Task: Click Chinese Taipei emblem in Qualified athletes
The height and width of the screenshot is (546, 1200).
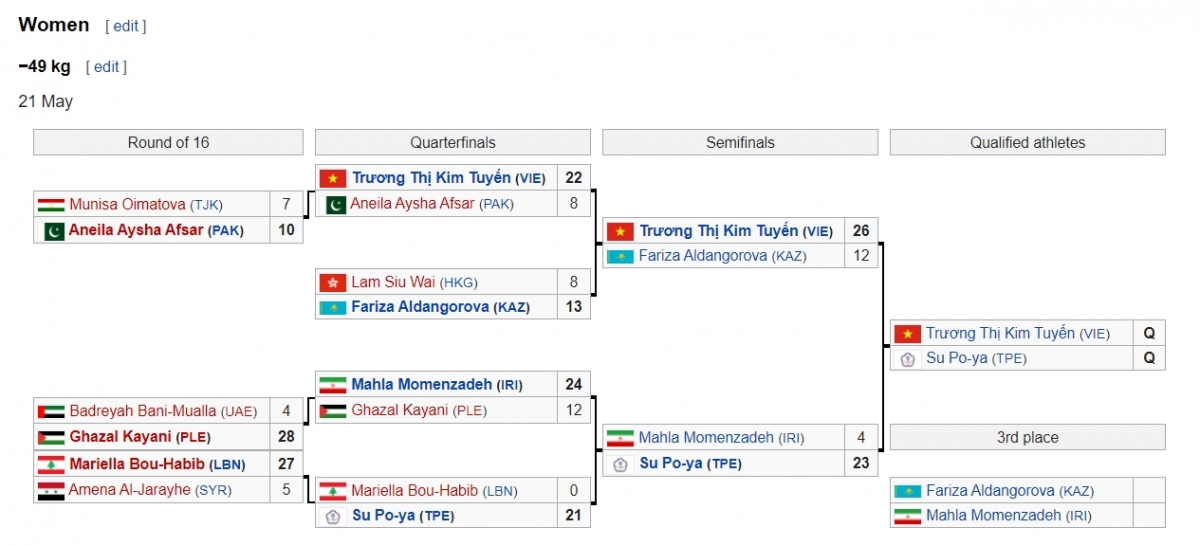Action: [907, 359]
